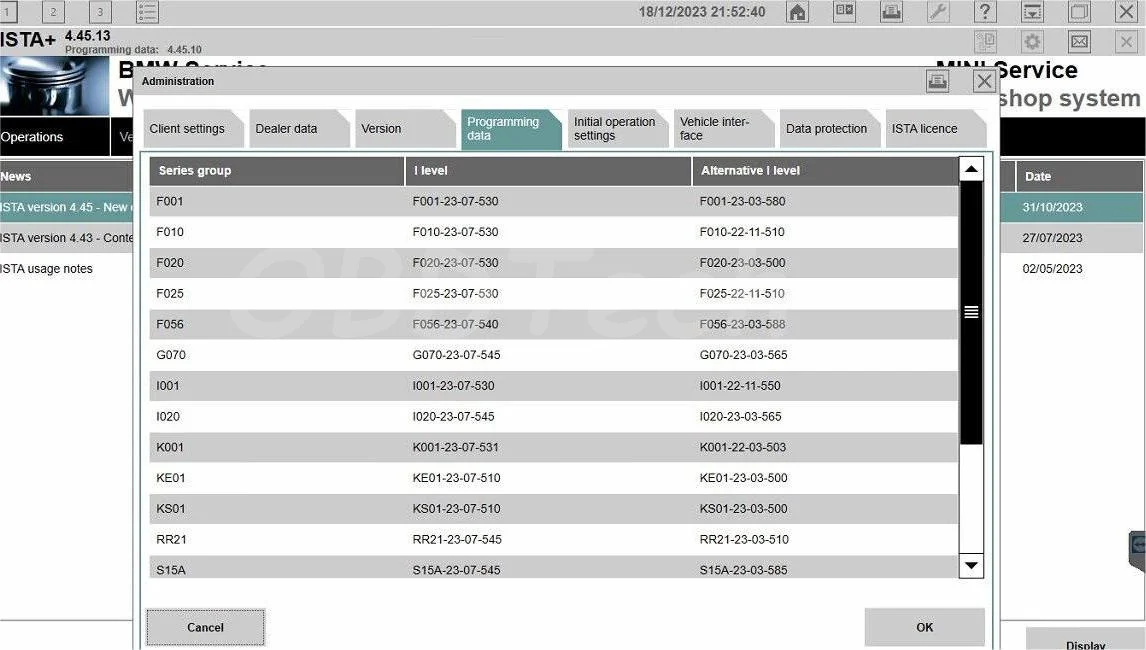Click the Series group column header
Image resolution: width=1146 pixels, height=650 pixels.
pyautogui.click(x=277, y=170)
